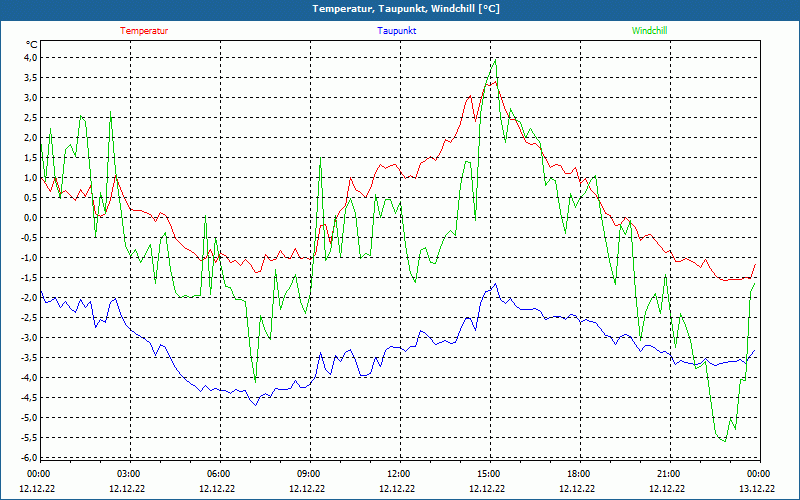Click the 2,0 y-axis value
Image resolution: width=800 pixels, height=500 pixels.
(31, 137)
